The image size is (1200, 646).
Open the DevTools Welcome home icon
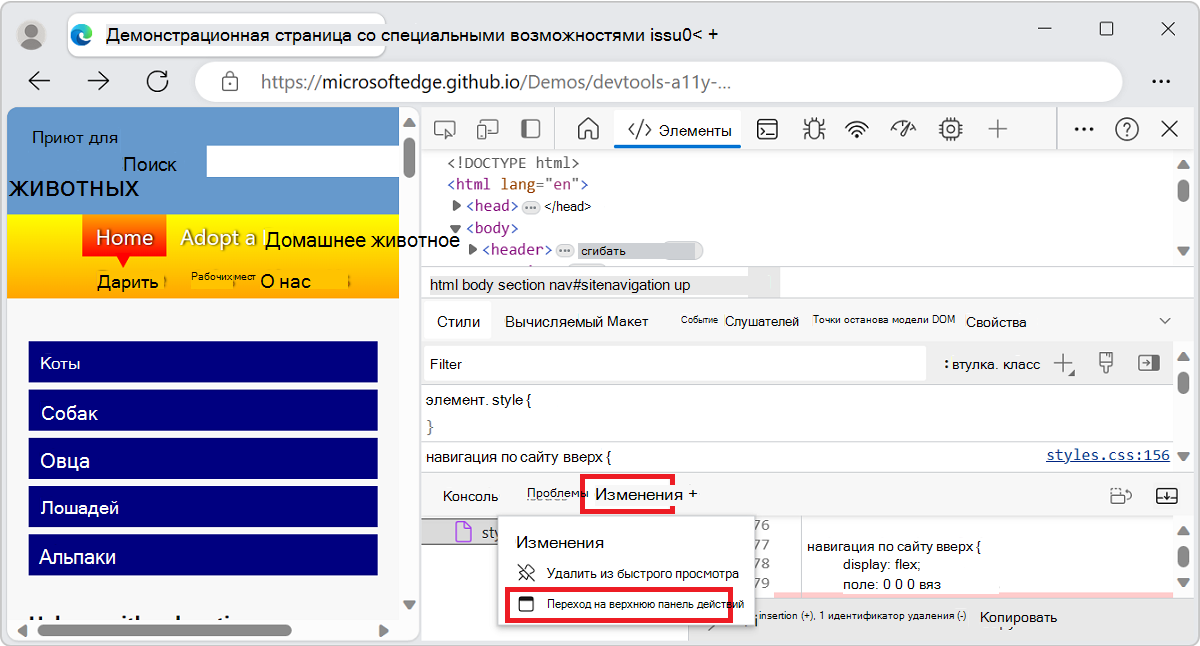coord(587,128)
